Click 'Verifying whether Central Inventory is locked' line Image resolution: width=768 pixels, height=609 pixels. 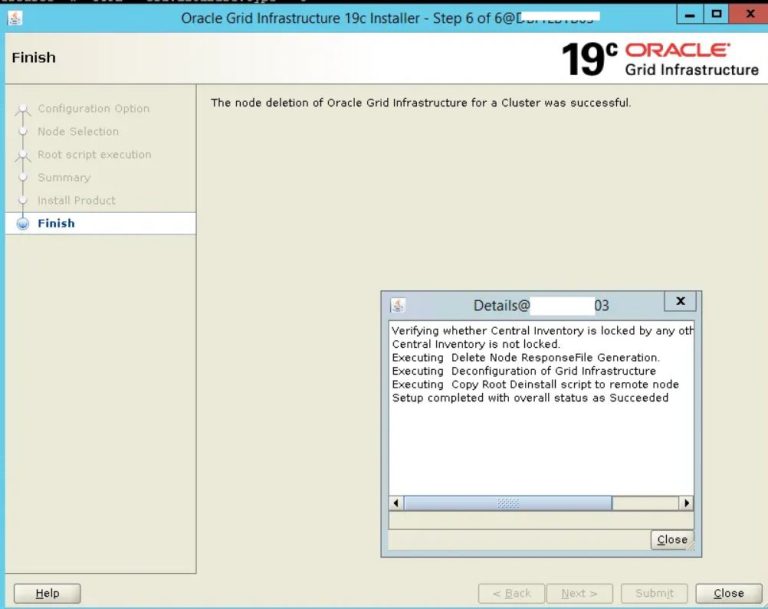542,331
